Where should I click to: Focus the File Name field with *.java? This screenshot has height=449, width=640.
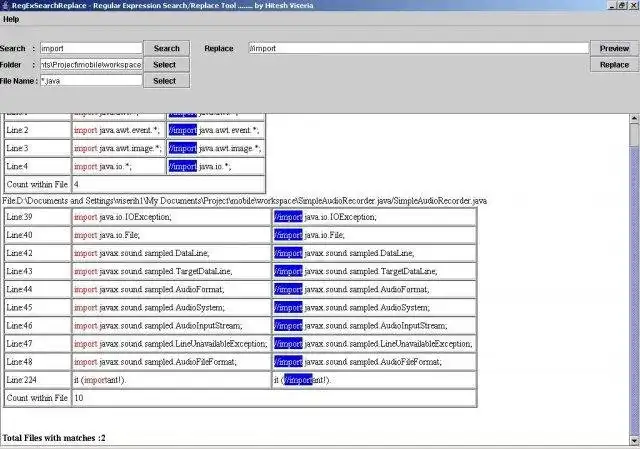click(x=91, y=81)
